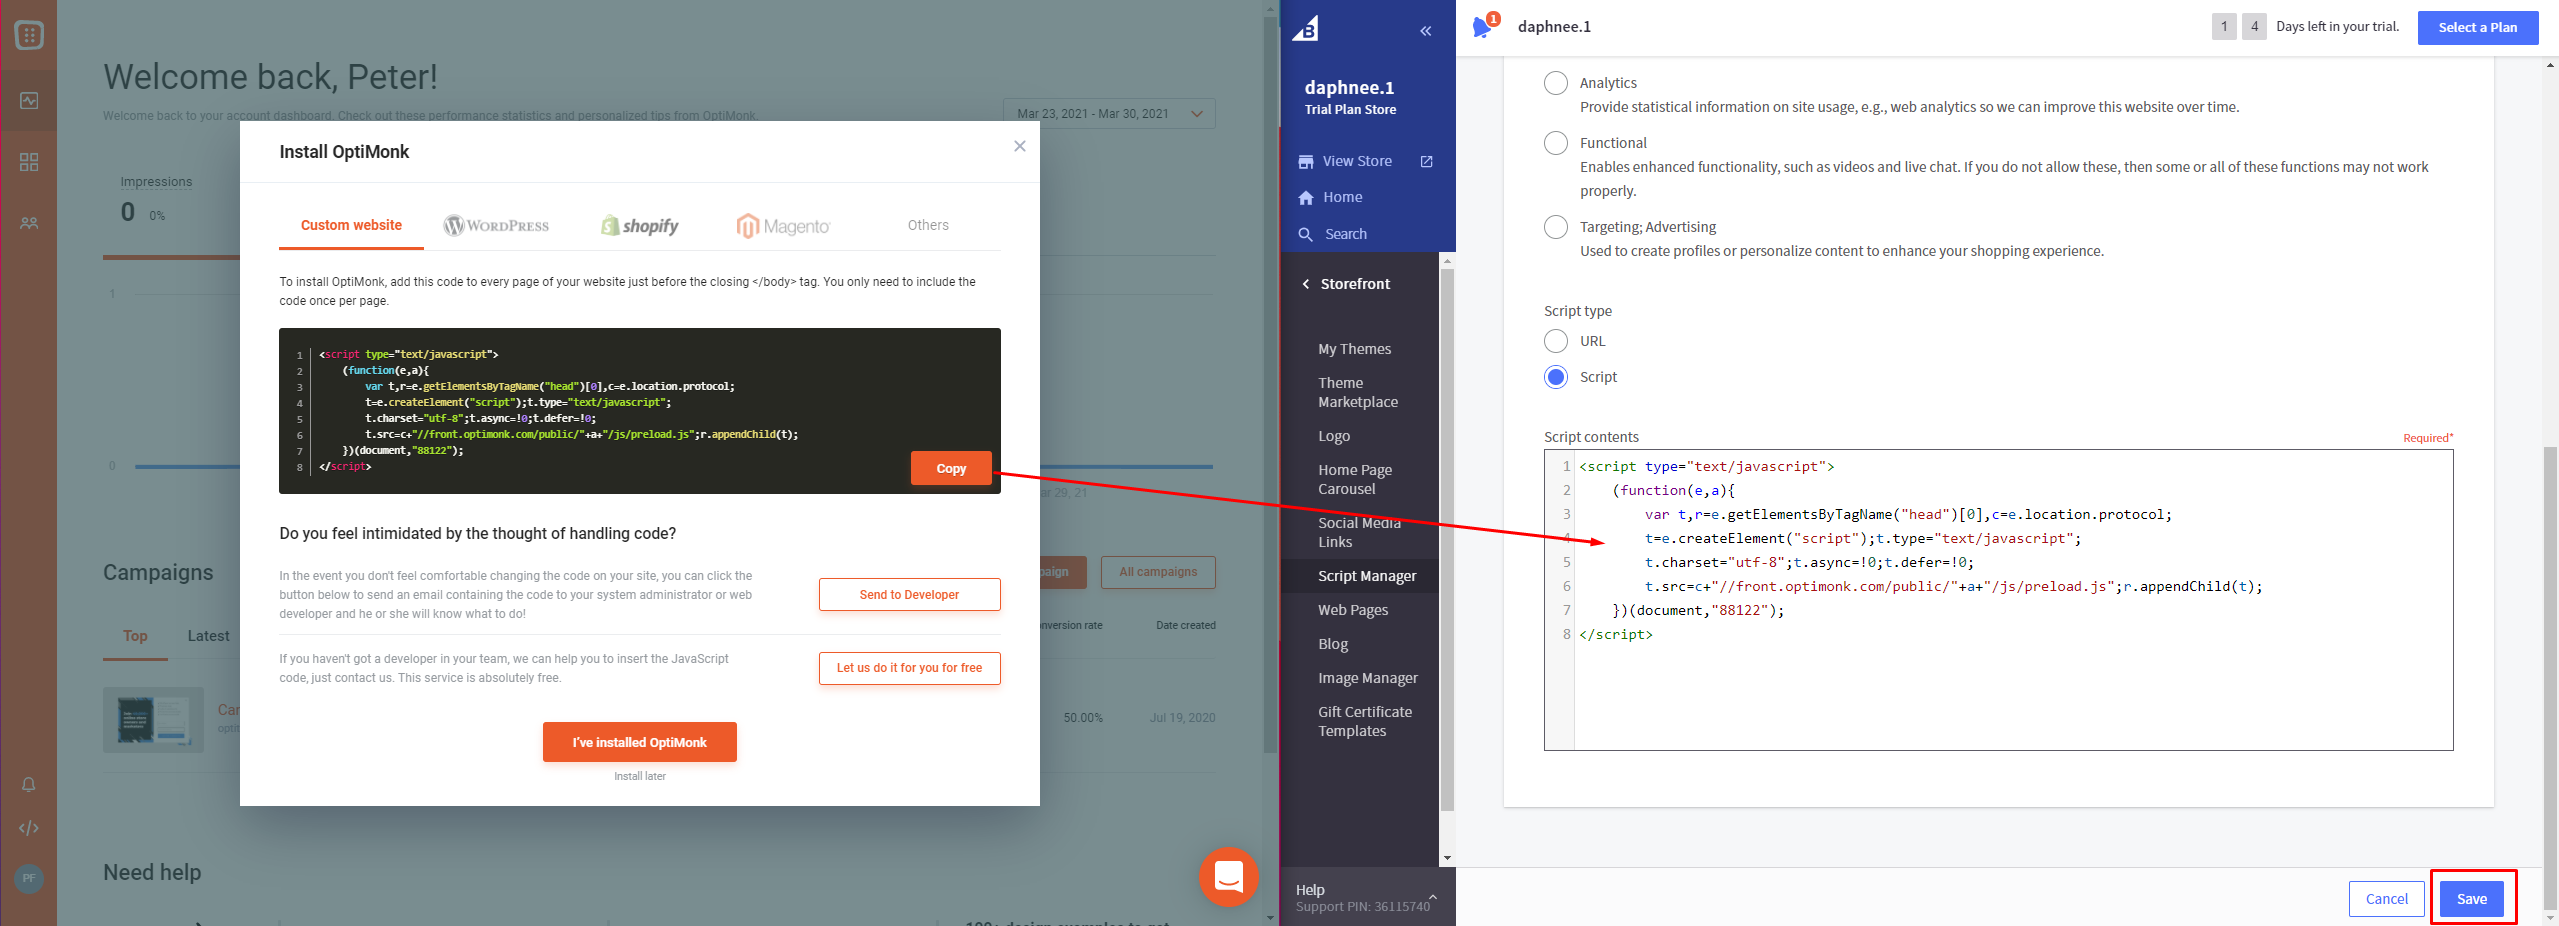Open the notifications megaphone icon with badge

(1484, 26)
